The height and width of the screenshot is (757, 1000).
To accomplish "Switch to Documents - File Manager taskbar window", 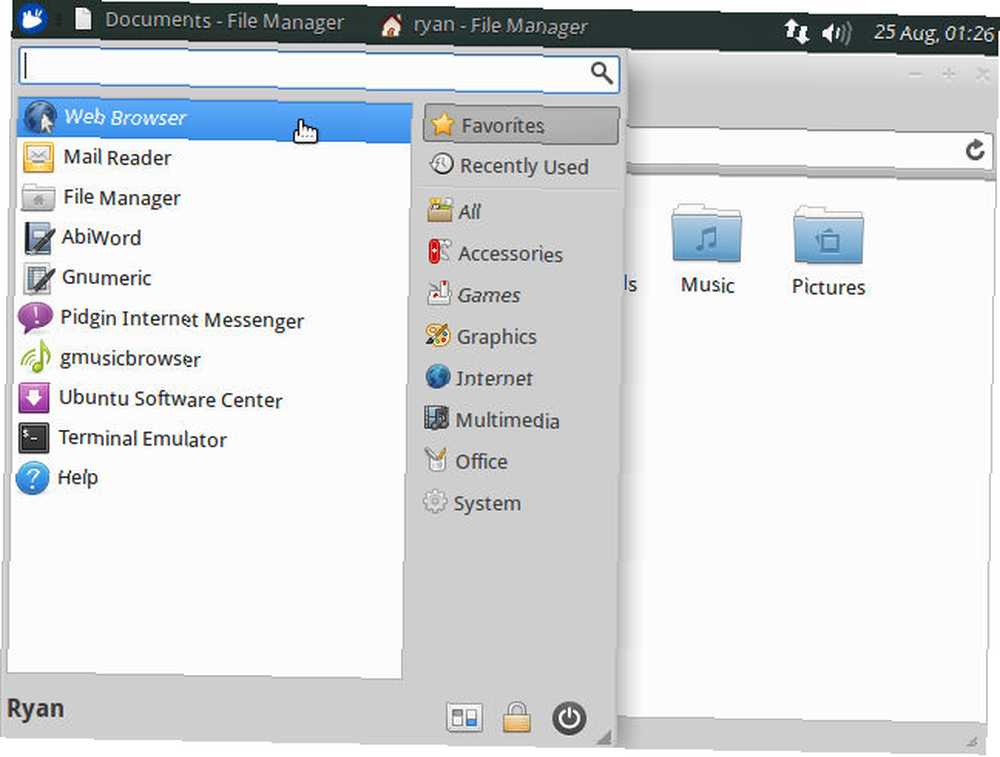I will click(x=209, y=20).
